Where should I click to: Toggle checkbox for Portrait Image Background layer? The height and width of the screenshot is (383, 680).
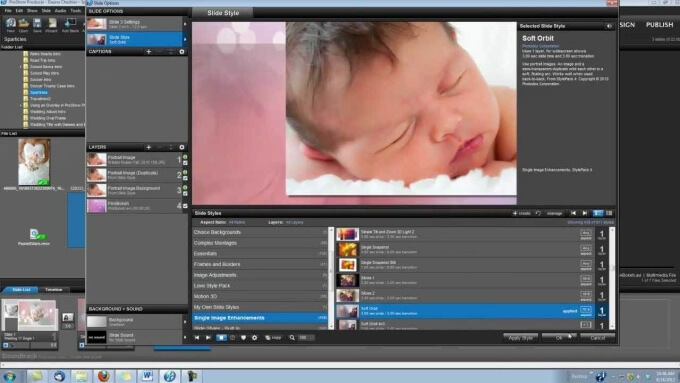(x=185, y=193)
